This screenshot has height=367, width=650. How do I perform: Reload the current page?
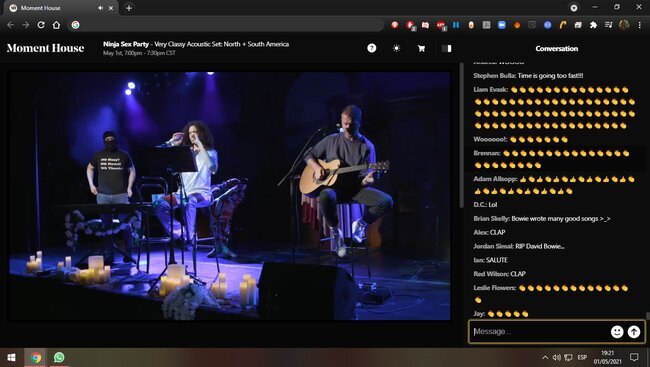(41, 25)
